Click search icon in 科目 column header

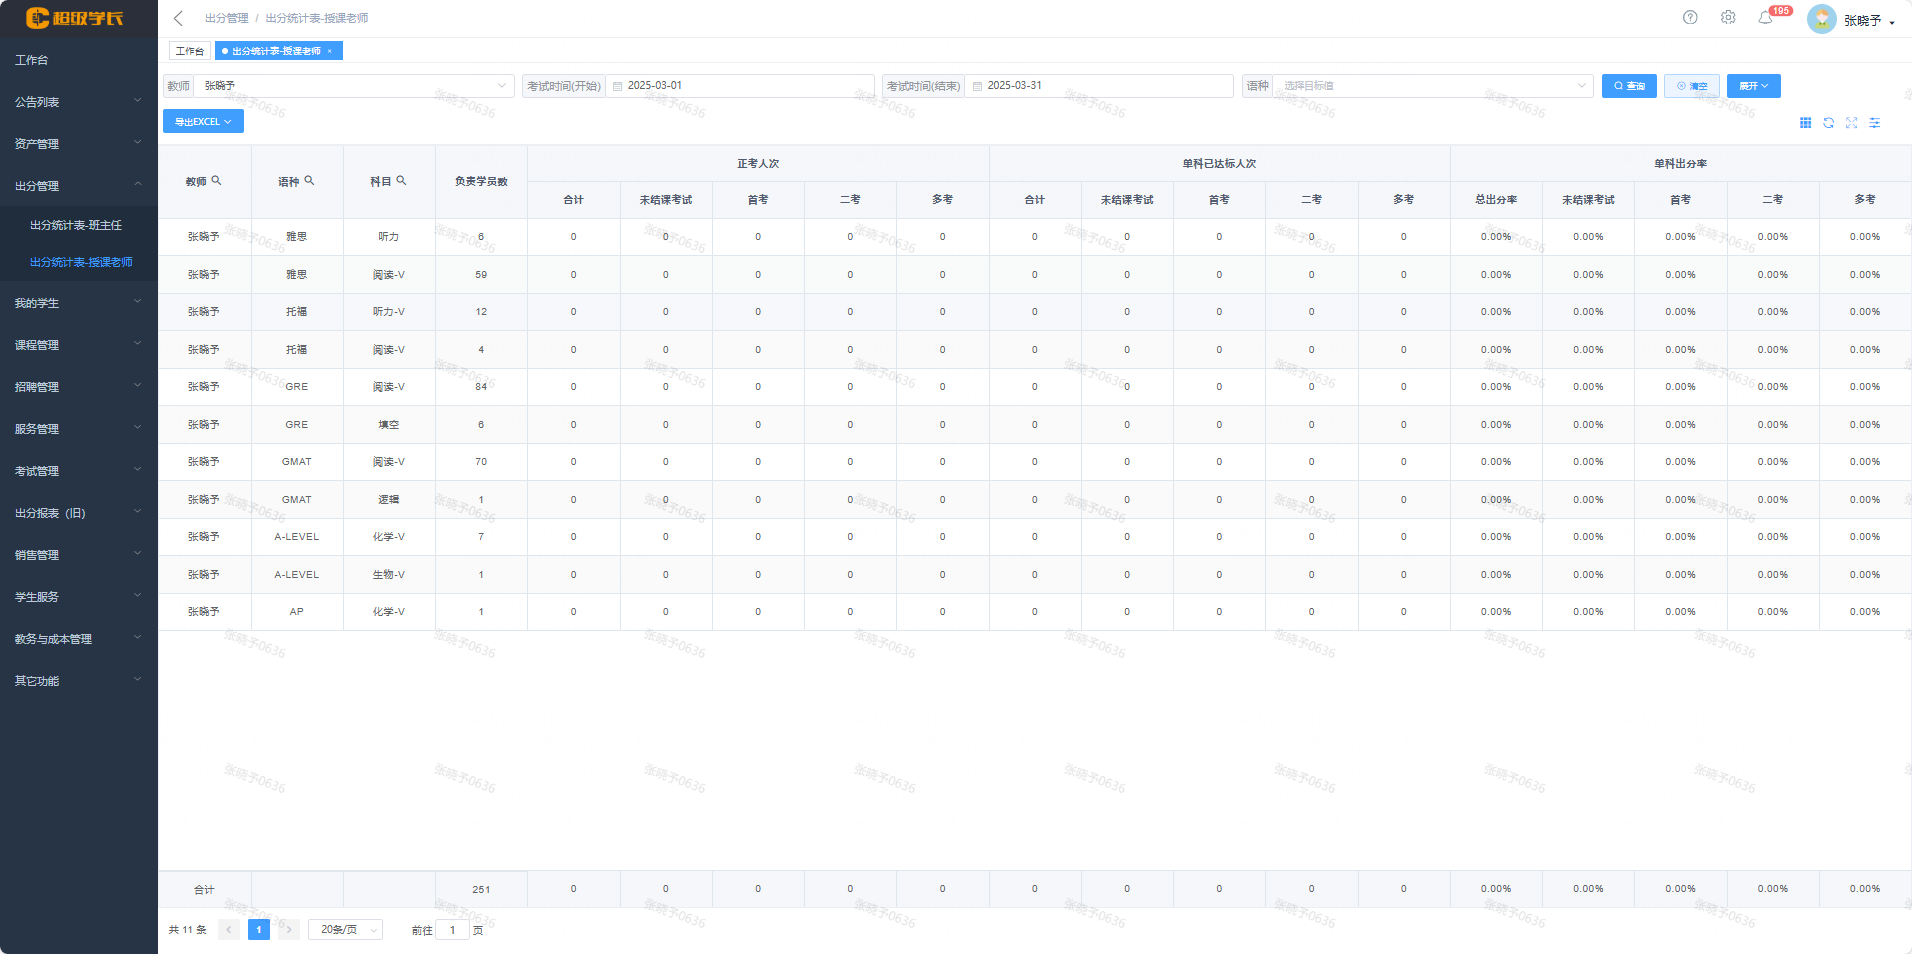click(x=402, y=181)
